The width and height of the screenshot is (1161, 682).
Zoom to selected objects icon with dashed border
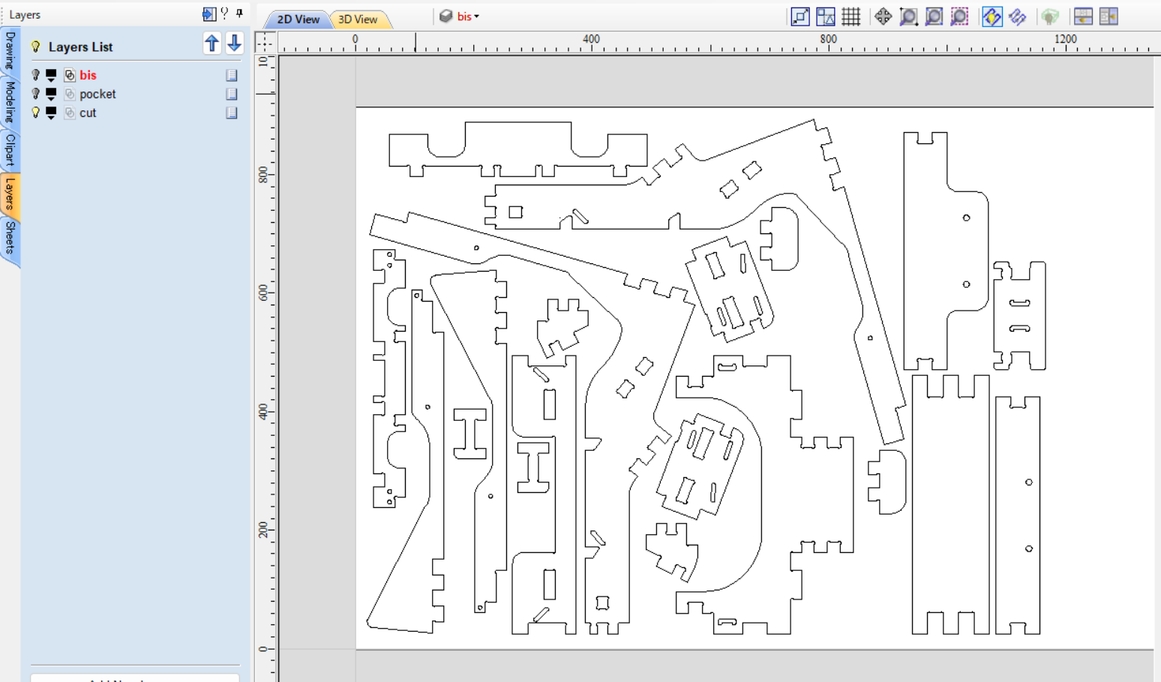(960, 16)
